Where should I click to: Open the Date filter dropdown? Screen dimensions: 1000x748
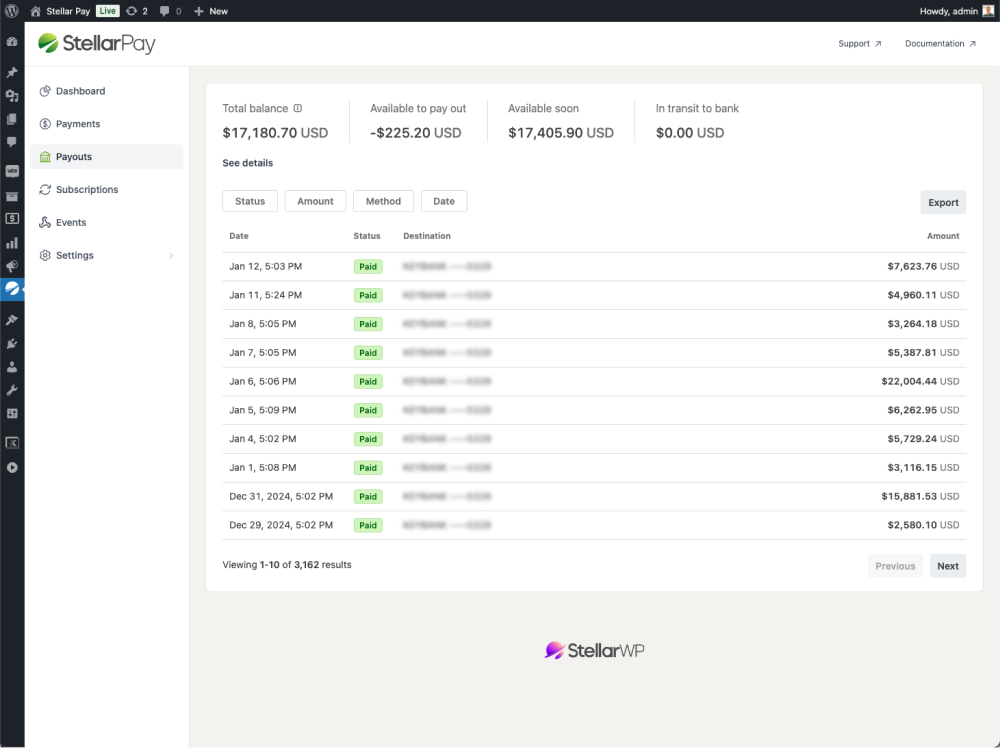pos(444,202)
